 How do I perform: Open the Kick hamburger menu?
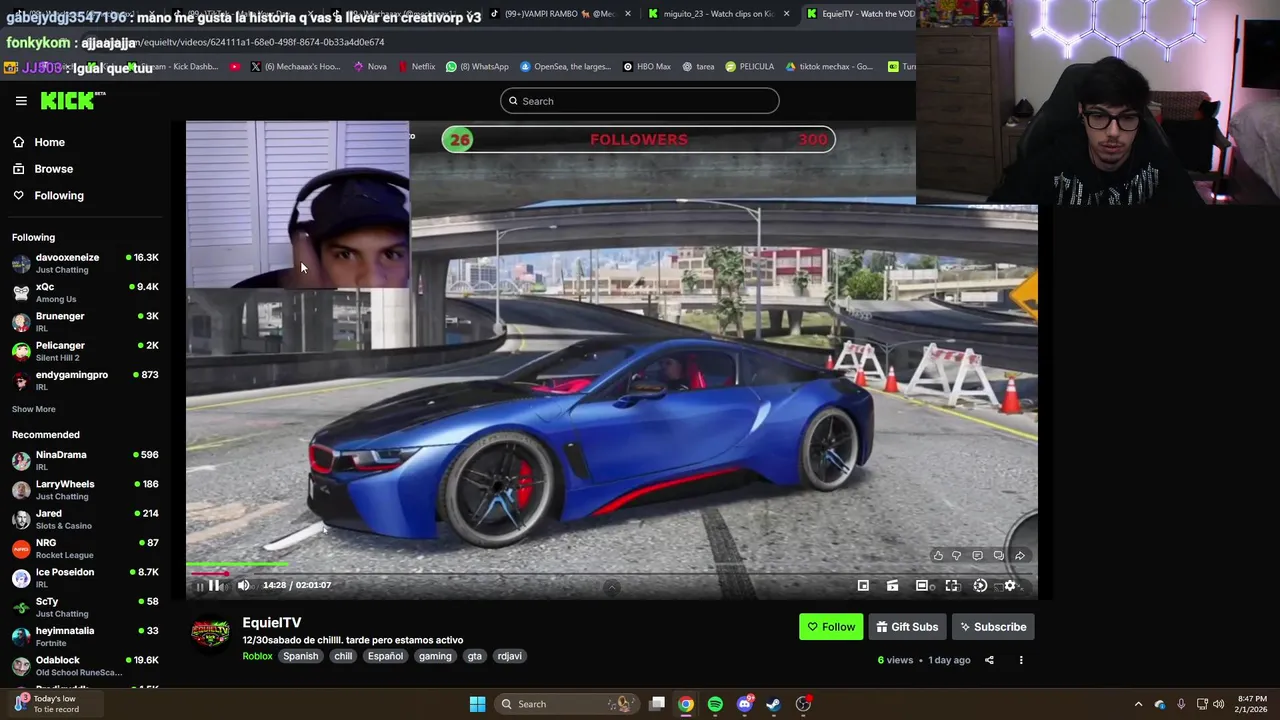point(21,100)
